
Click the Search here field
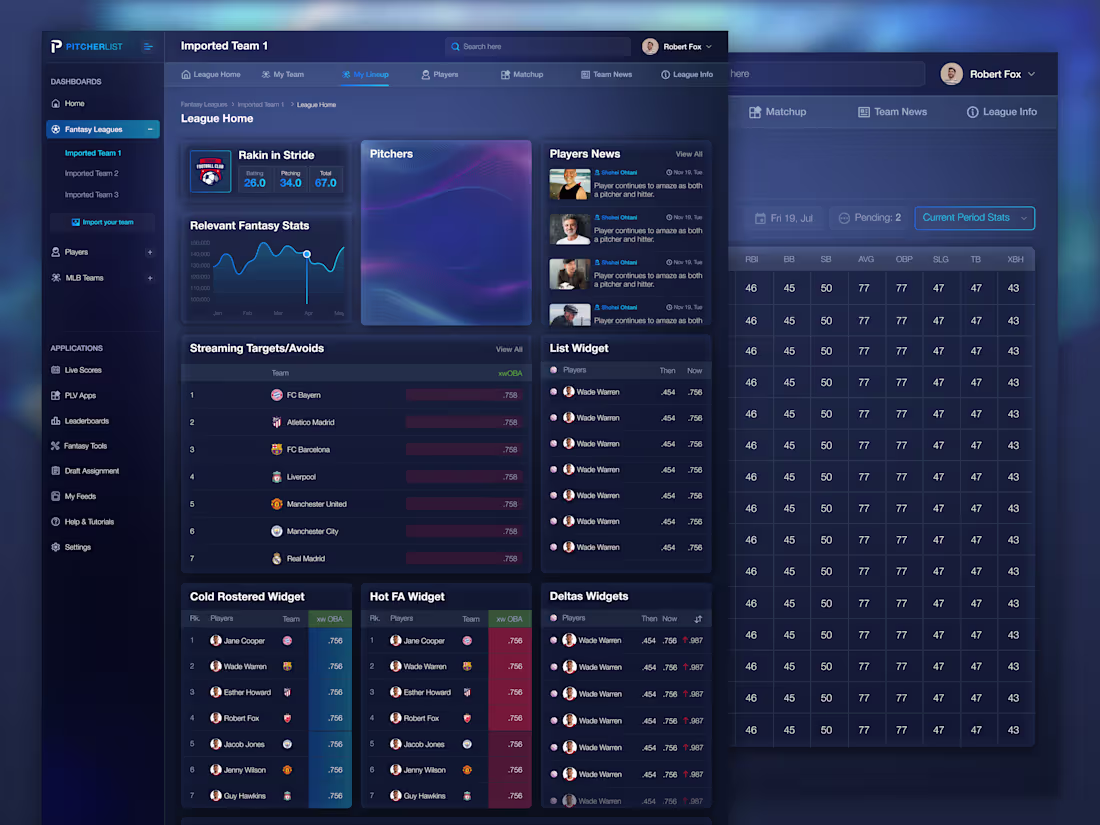click(x=537, y=46)
